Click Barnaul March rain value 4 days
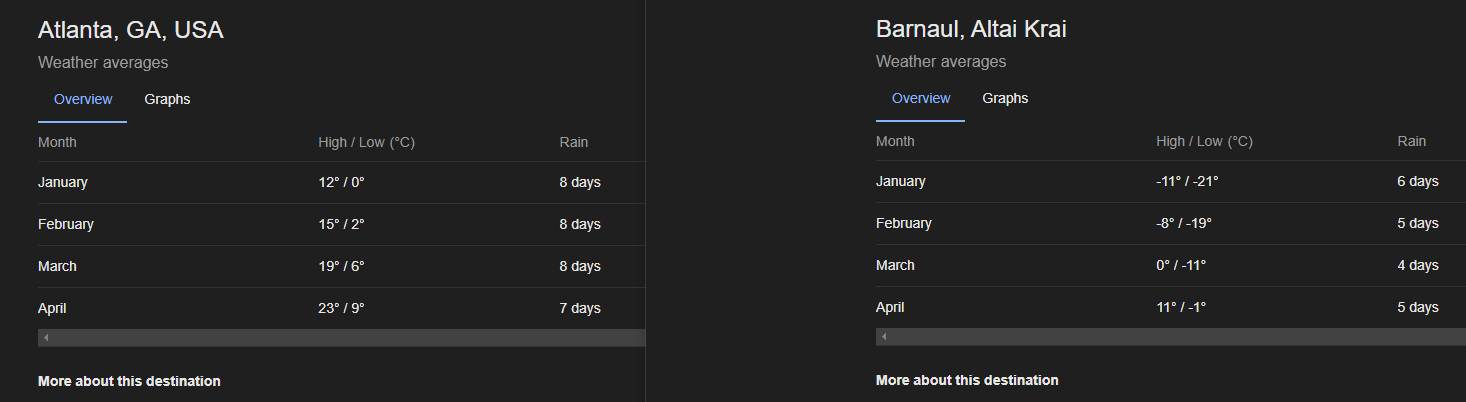 pyautogui.click(x=1418, y=265)
